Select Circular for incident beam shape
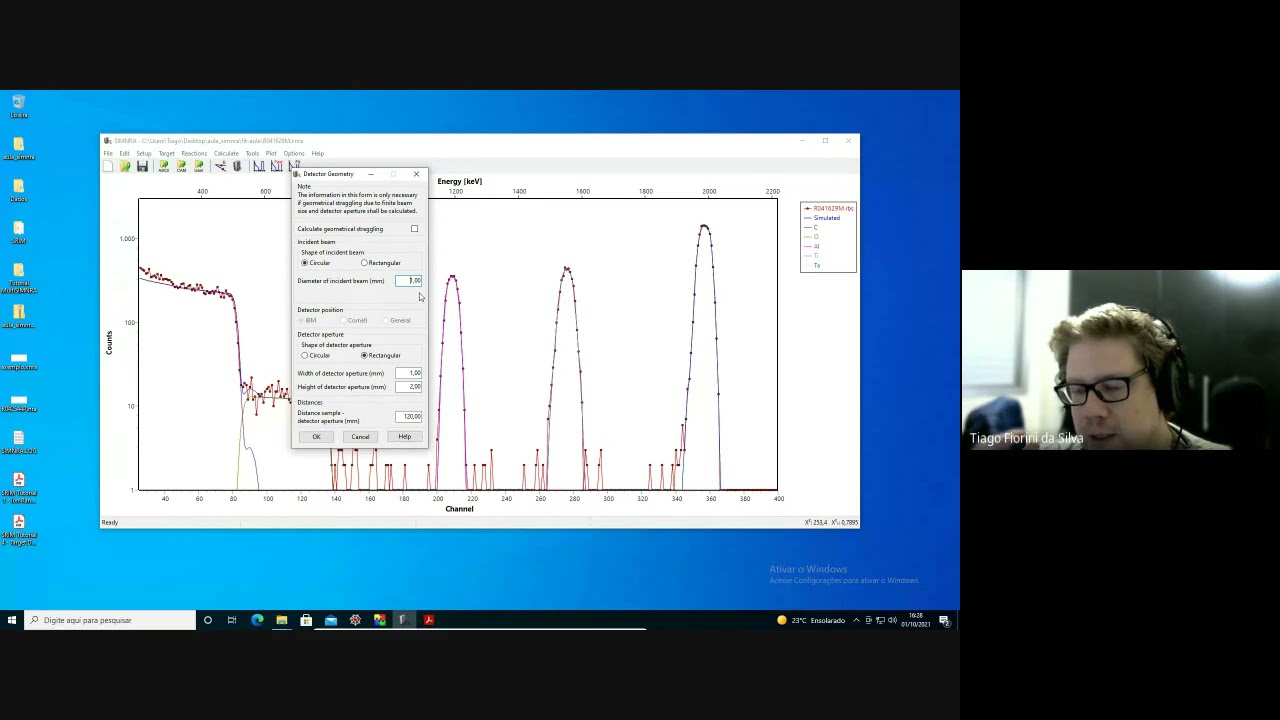The height and width of the screenshot is (720, 1280). coord(305,263)
